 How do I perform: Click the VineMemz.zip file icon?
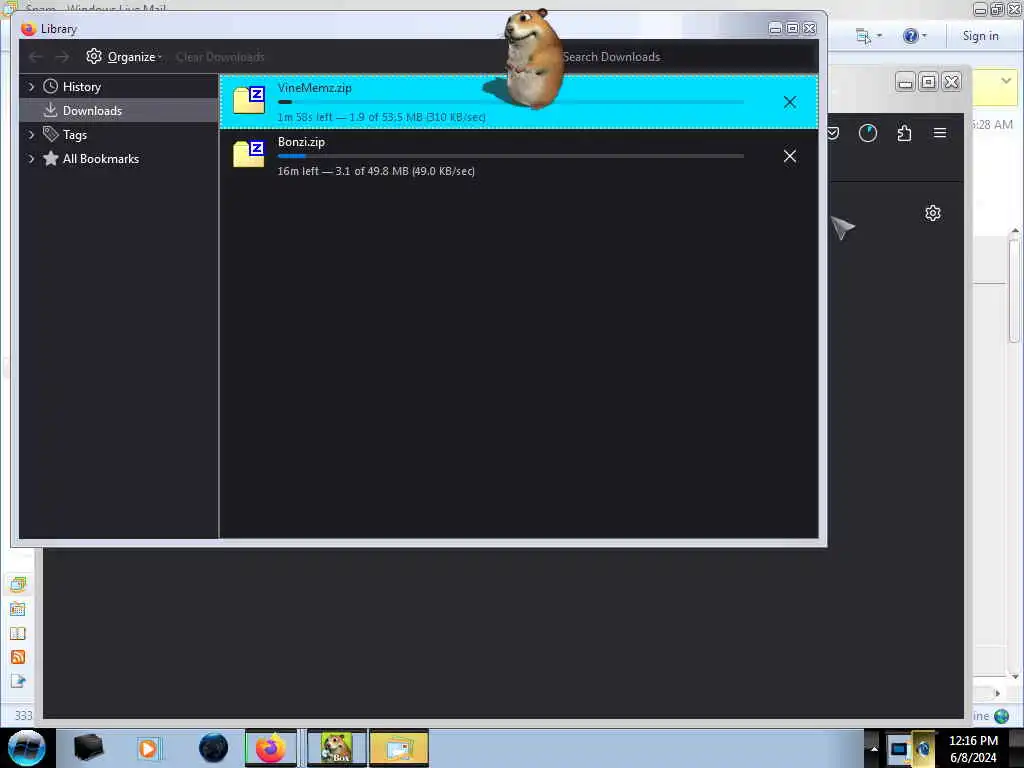(249, 100)
